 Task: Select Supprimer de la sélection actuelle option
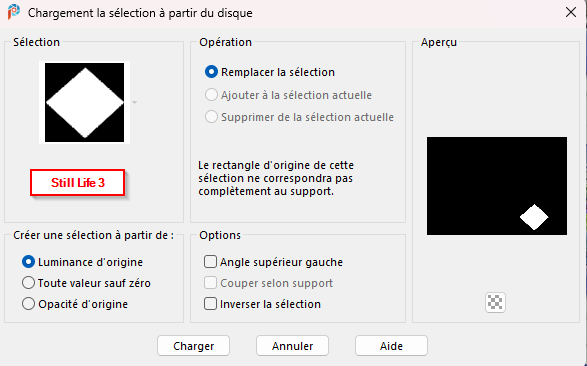click(x=211, y=117)
